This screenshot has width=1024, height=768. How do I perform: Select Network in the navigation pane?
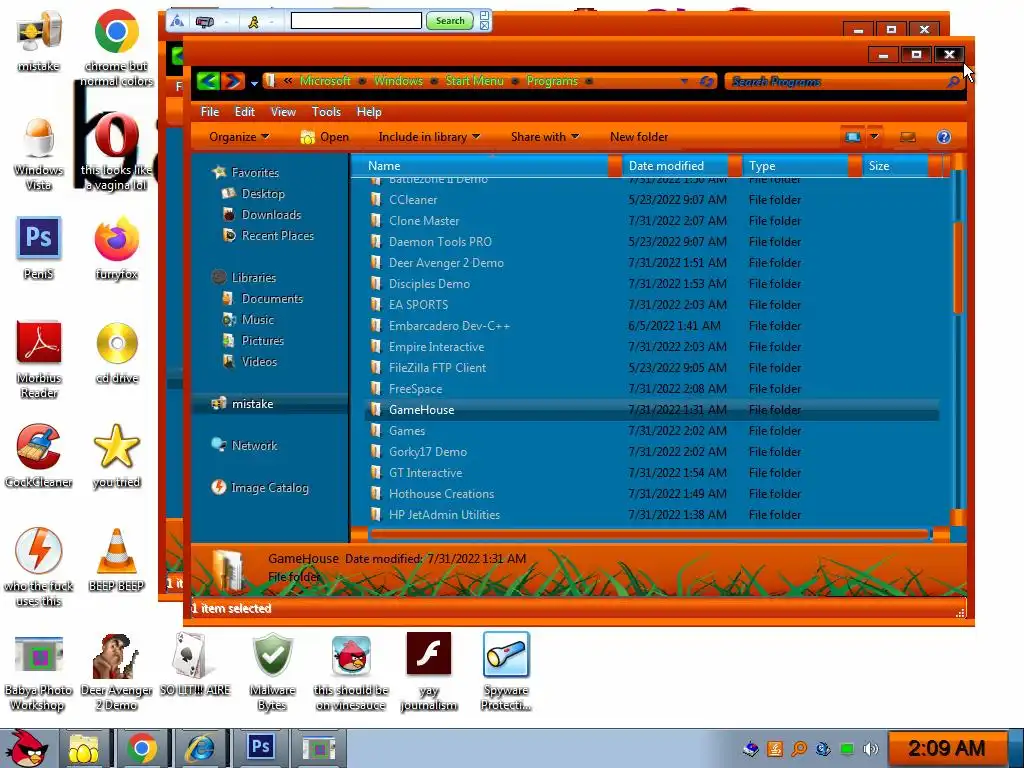coord(245,445)
